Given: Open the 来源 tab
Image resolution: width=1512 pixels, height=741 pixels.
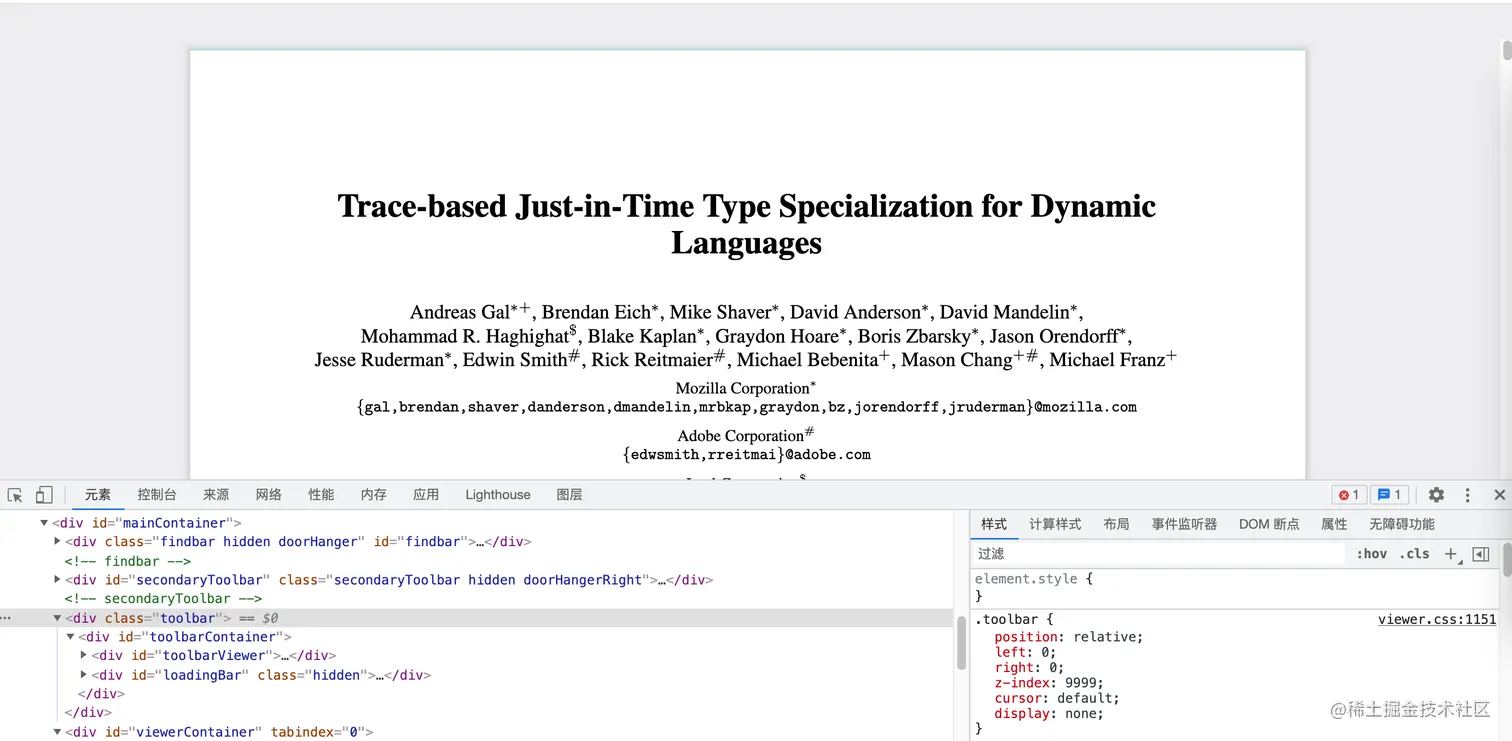Looking at the screenshot, I should point(216,495).
